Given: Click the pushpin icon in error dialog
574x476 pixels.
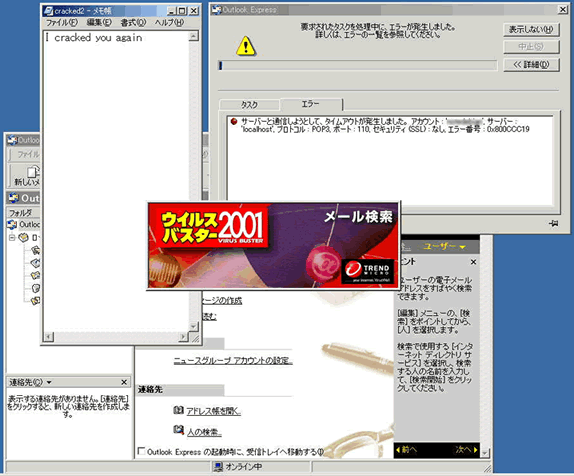Looking at the screenshot, I should (554, 223).
